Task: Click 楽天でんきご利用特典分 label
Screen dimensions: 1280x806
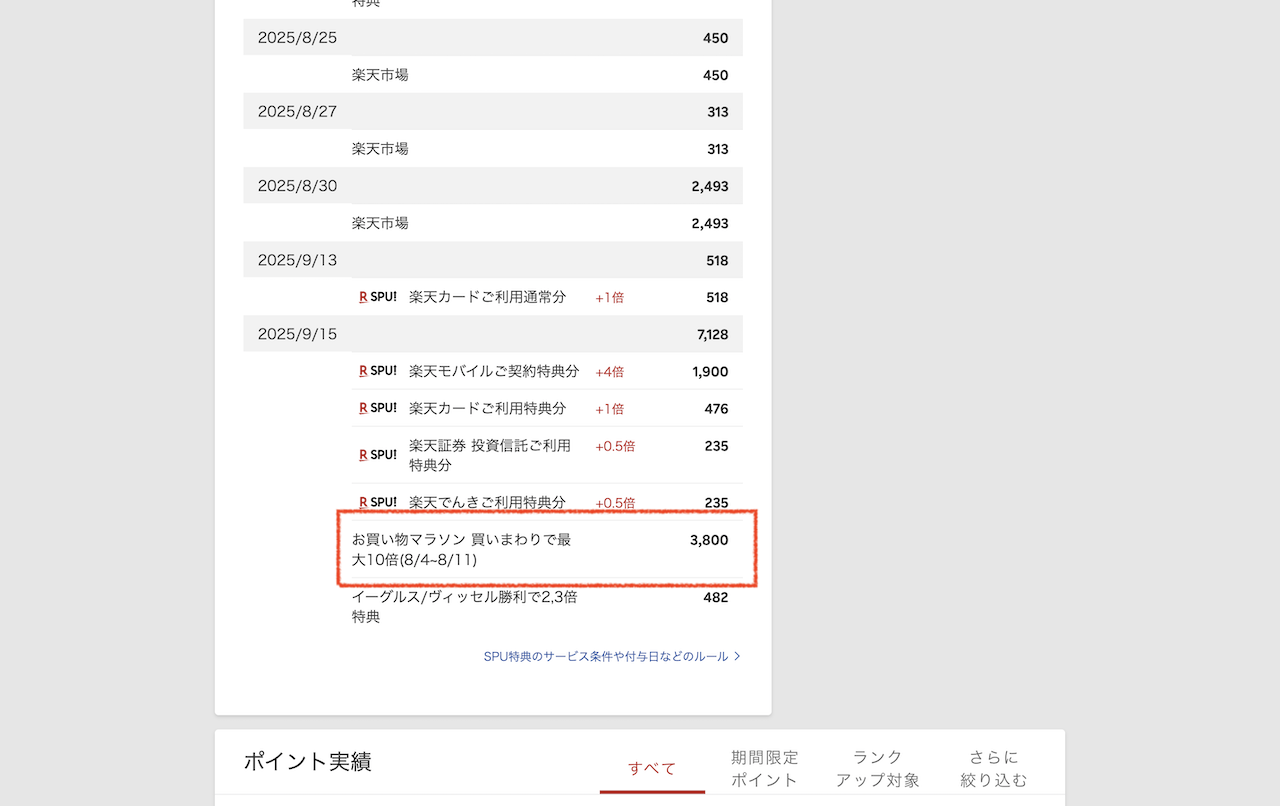Action: point(488,502)
